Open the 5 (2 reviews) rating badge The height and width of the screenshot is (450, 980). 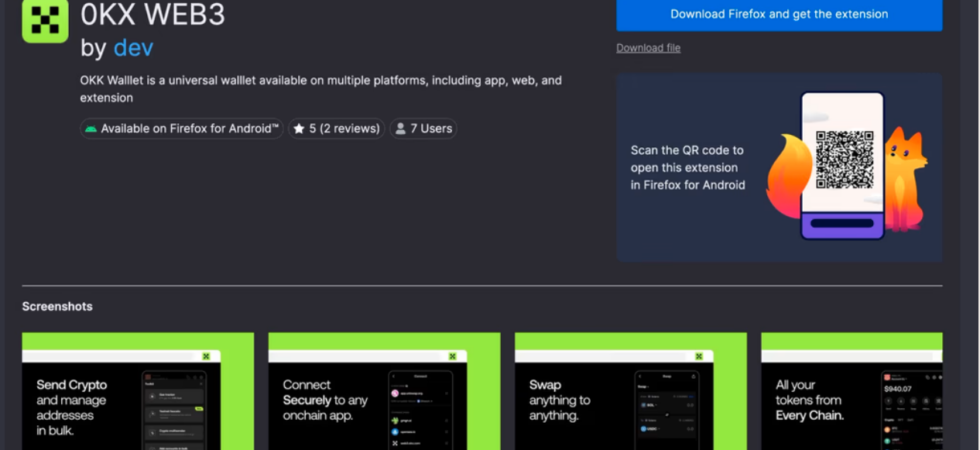pos(336,129)
